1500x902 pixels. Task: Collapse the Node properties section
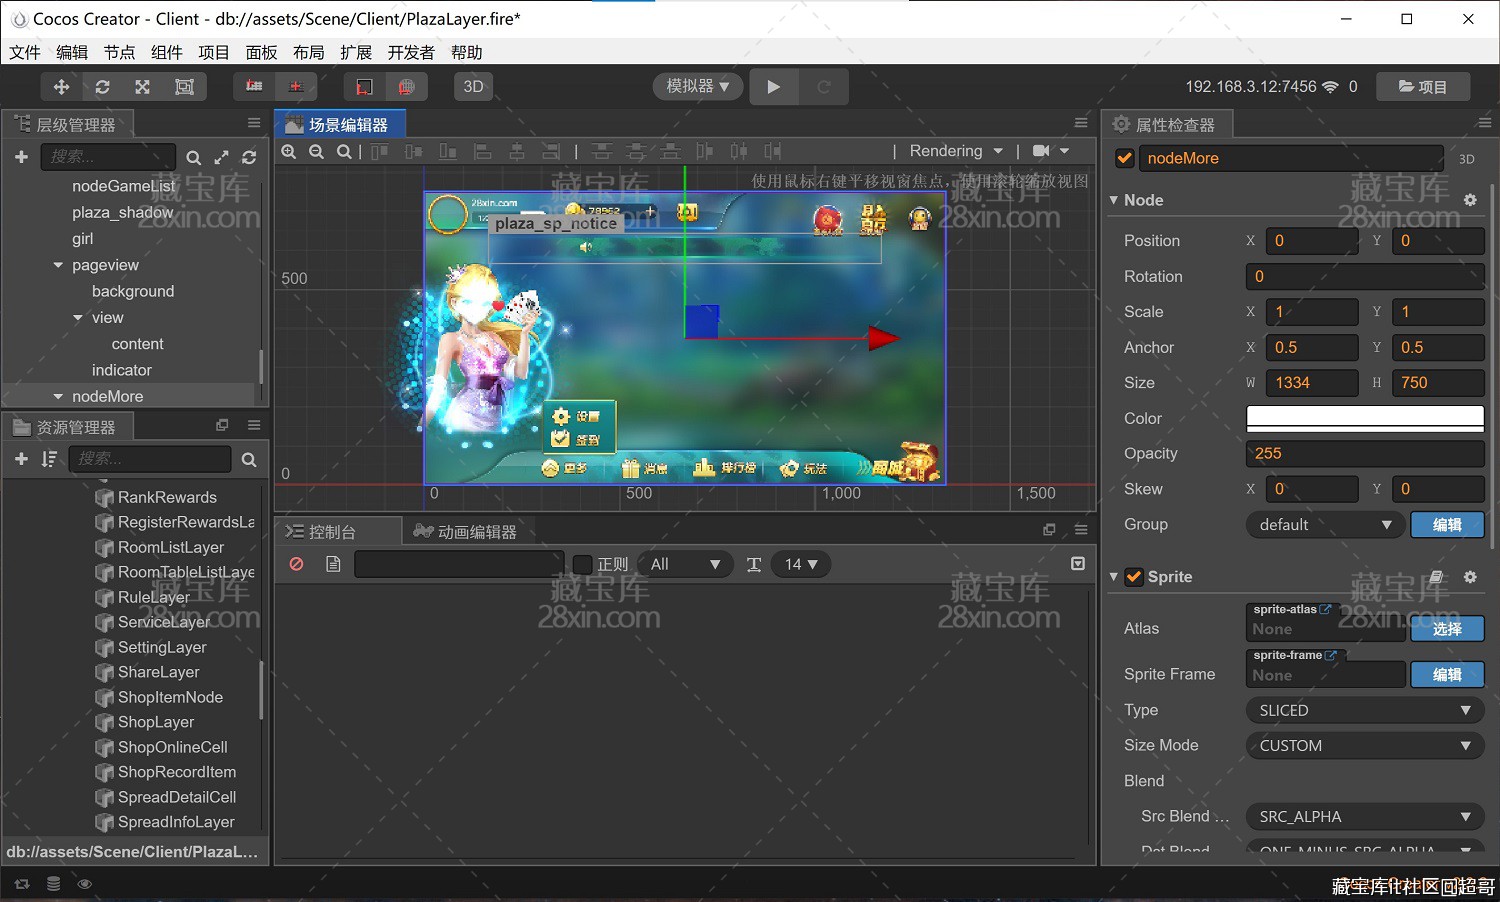pos(1114,200)
